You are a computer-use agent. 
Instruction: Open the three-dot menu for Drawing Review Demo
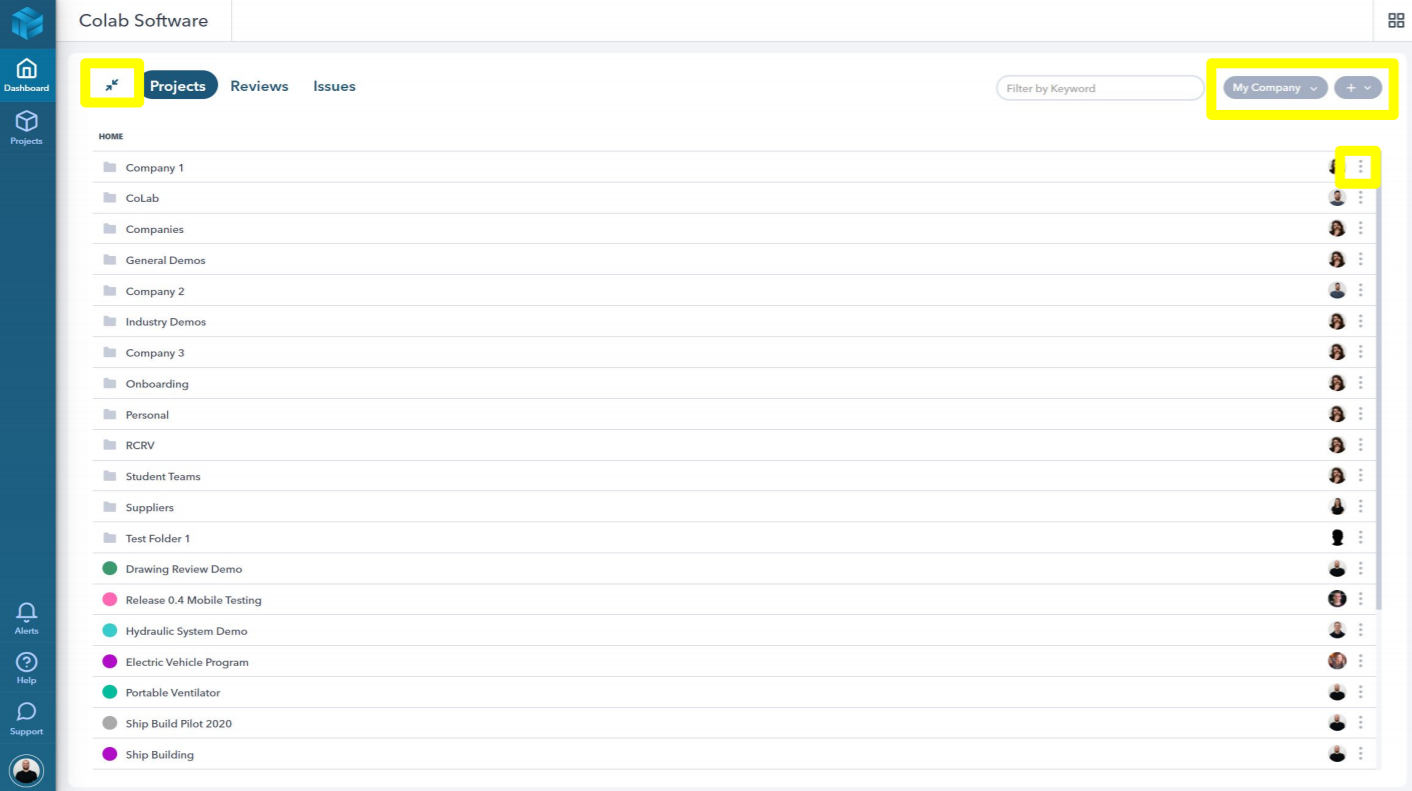pos(1360,569)
